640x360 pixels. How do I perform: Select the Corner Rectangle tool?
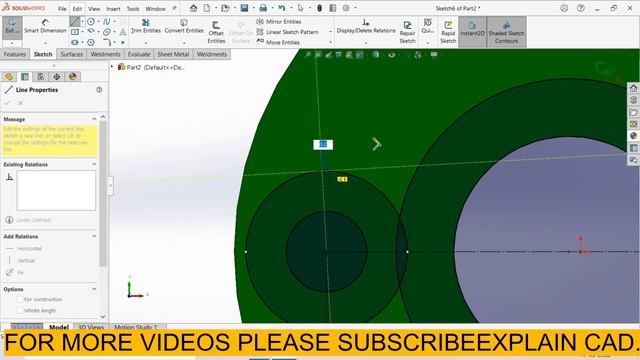[x=75, y=32]
